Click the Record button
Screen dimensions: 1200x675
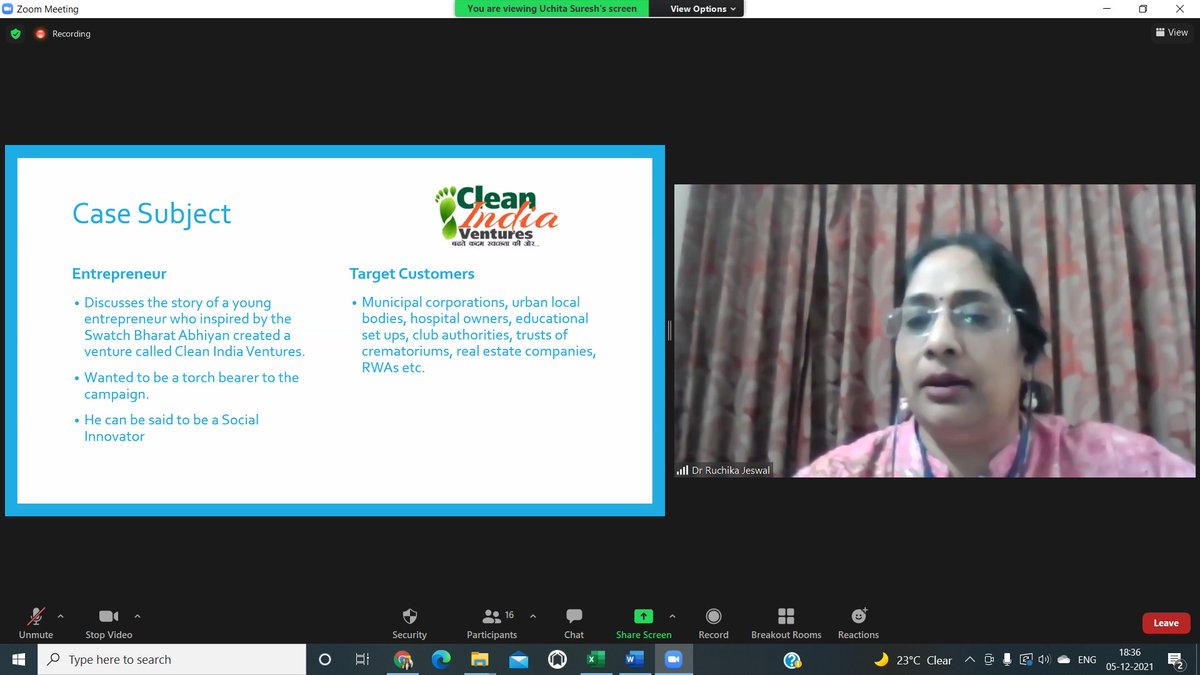click(713, 622)
